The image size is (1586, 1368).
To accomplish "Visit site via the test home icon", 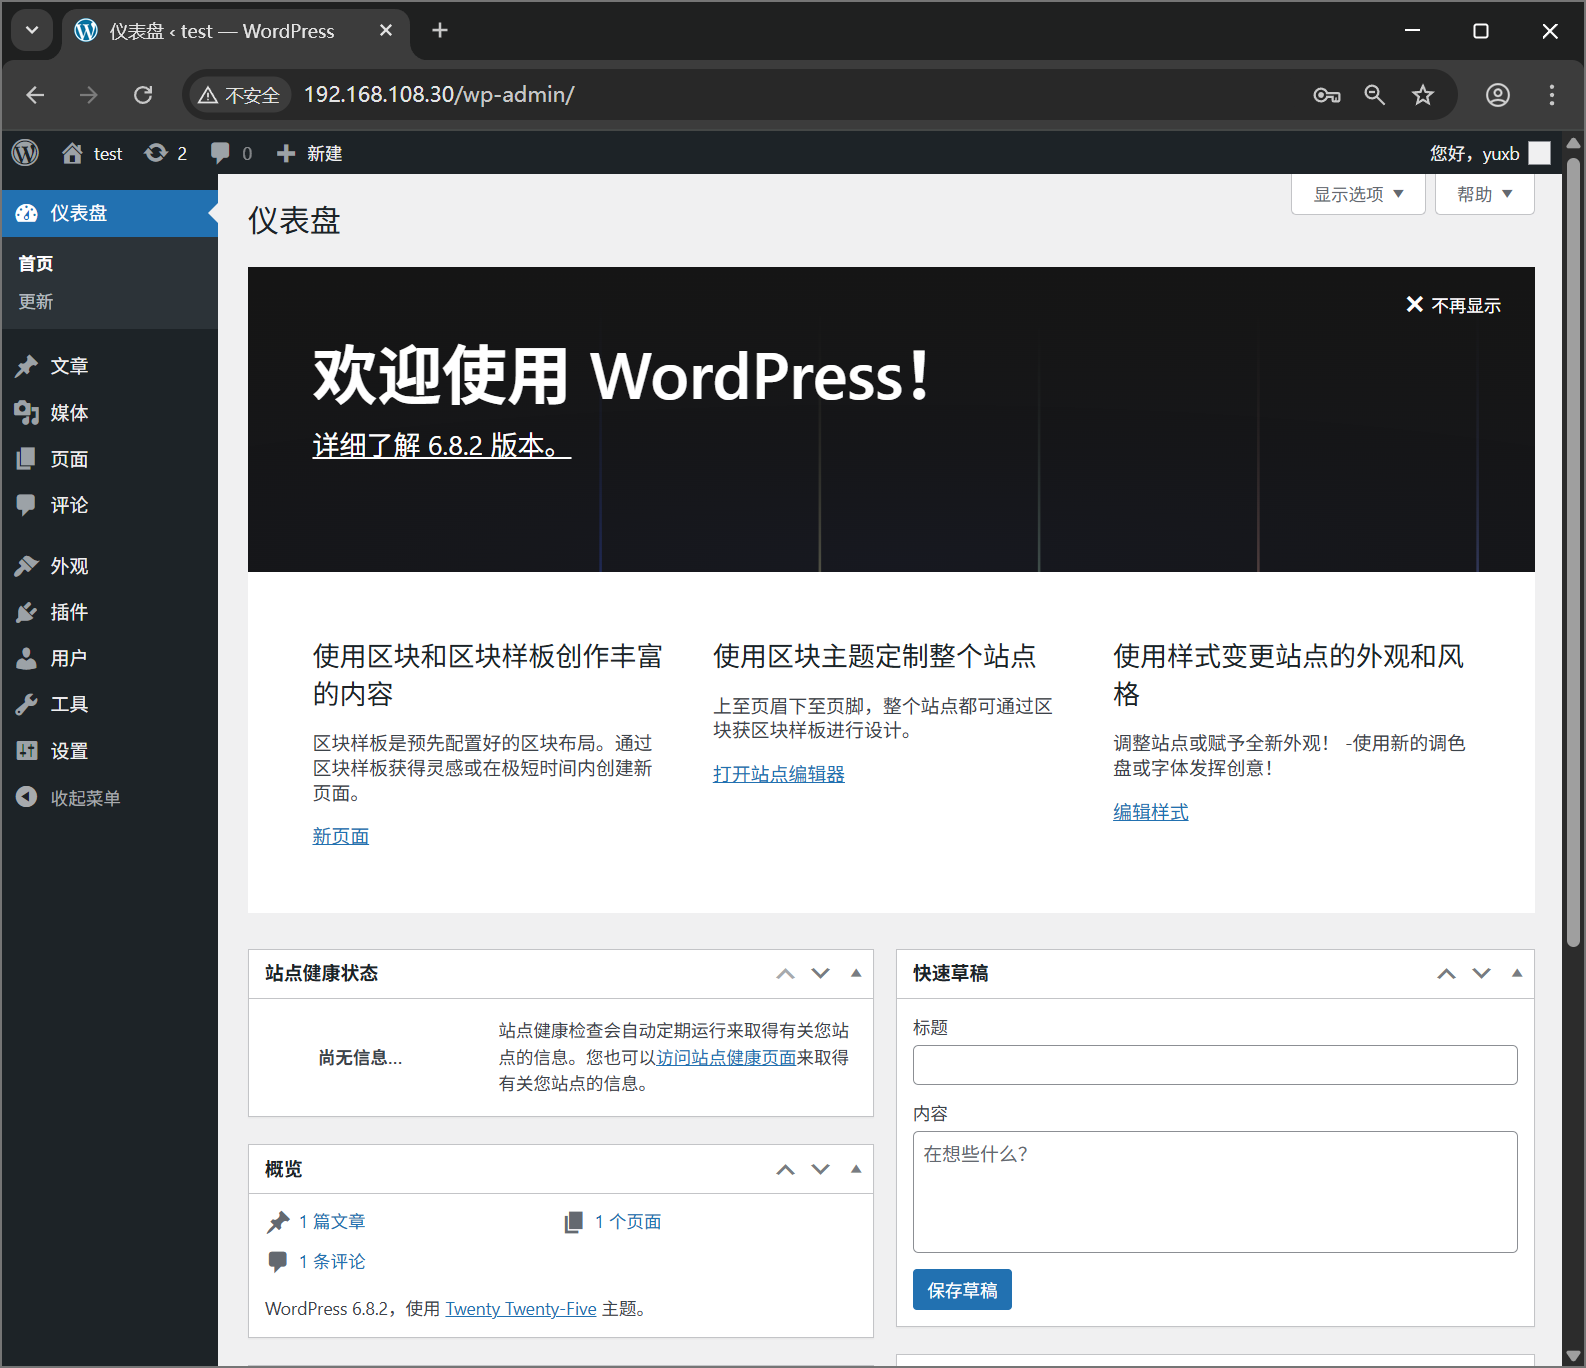I will point(92,153).
